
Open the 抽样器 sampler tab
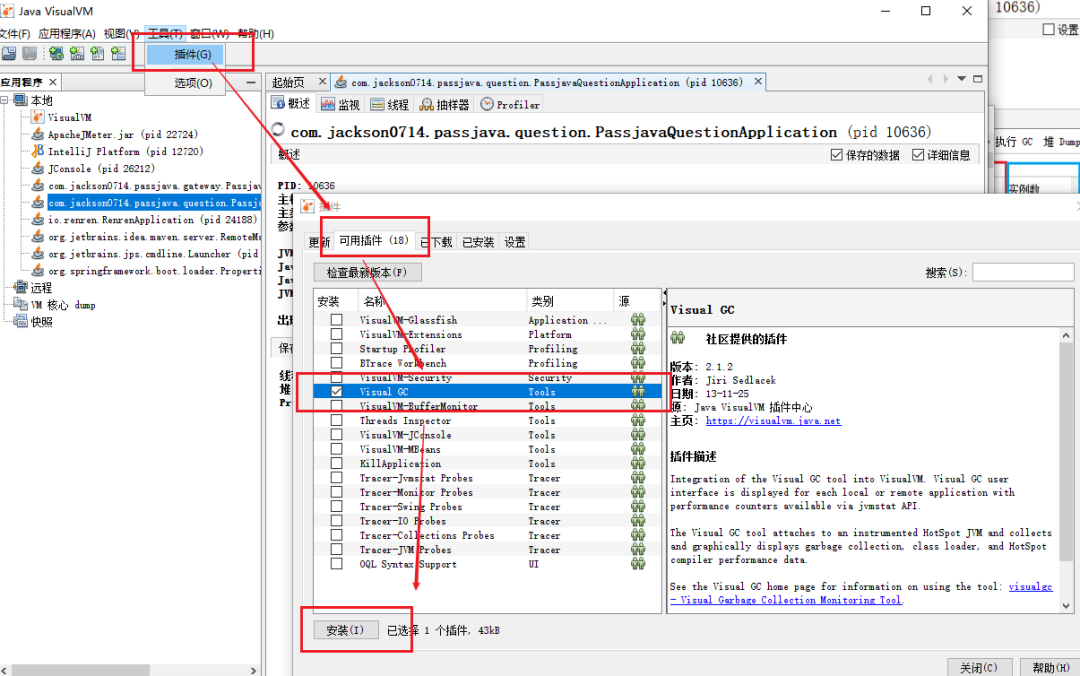pyautogui.click(x=444, y=104)
